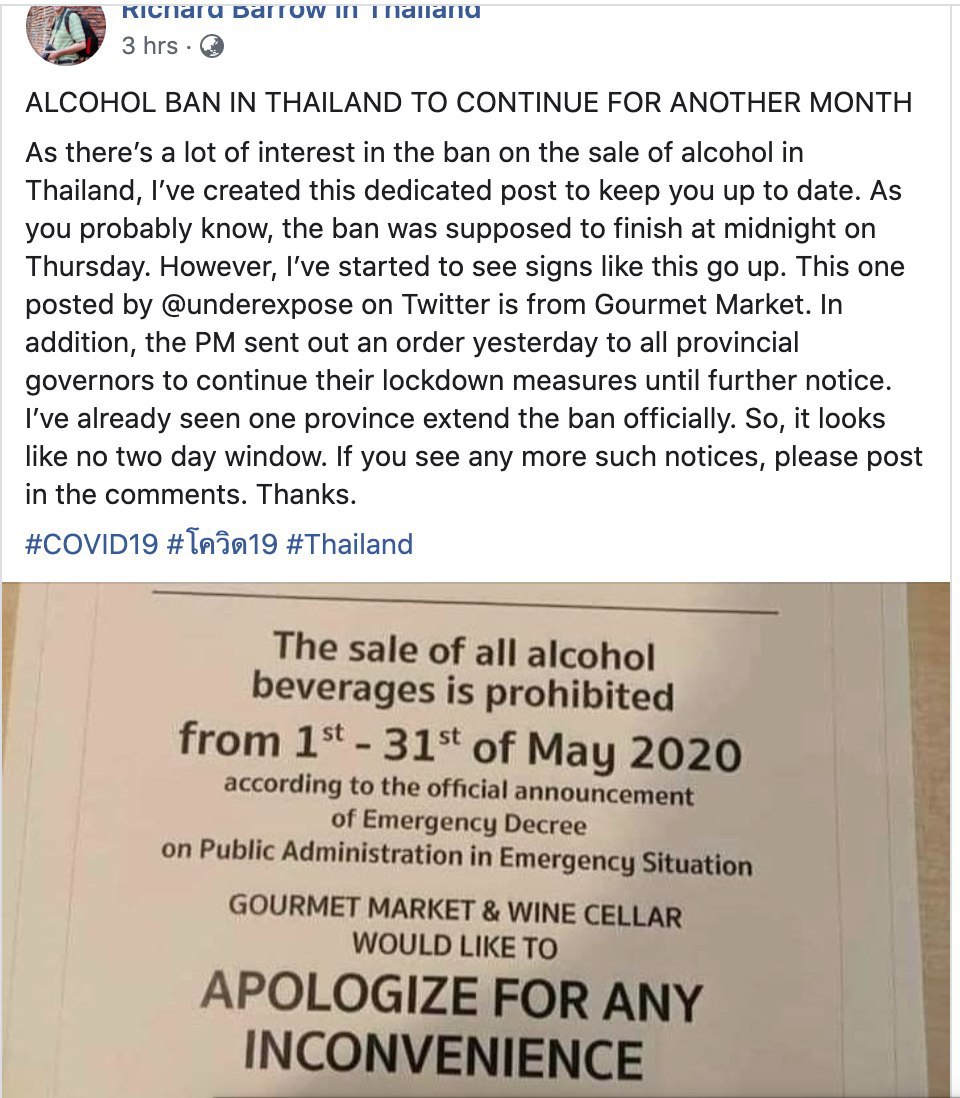Viewport: 960px width, 1098px height.
Task: Click "The sale of all alcohol" line
Action: (464, 649)
